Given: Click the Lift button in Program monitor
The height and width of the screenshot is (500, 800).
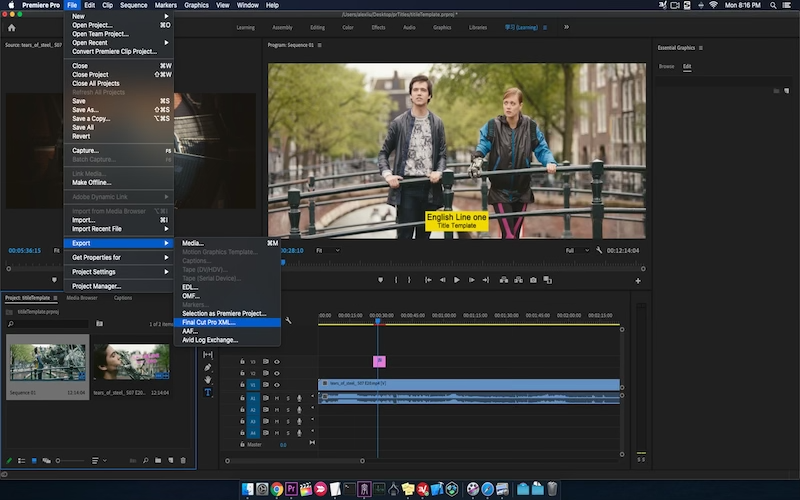Looking at the screenshot, I should click(x=504, y=280).
